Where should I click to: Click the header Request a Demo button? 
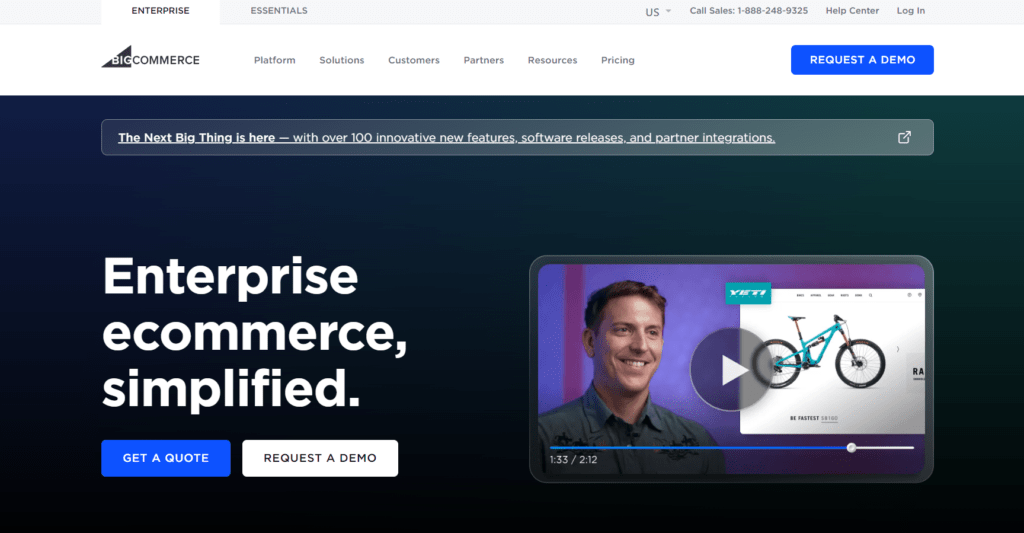pos(862,59)
